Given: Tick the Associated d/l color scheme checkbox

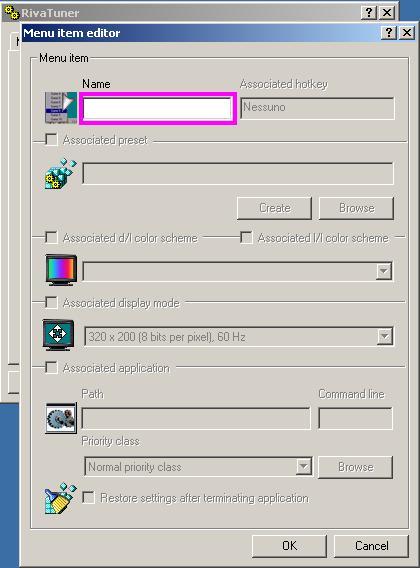Looking at the screenshot, I should tap(51, 238).
